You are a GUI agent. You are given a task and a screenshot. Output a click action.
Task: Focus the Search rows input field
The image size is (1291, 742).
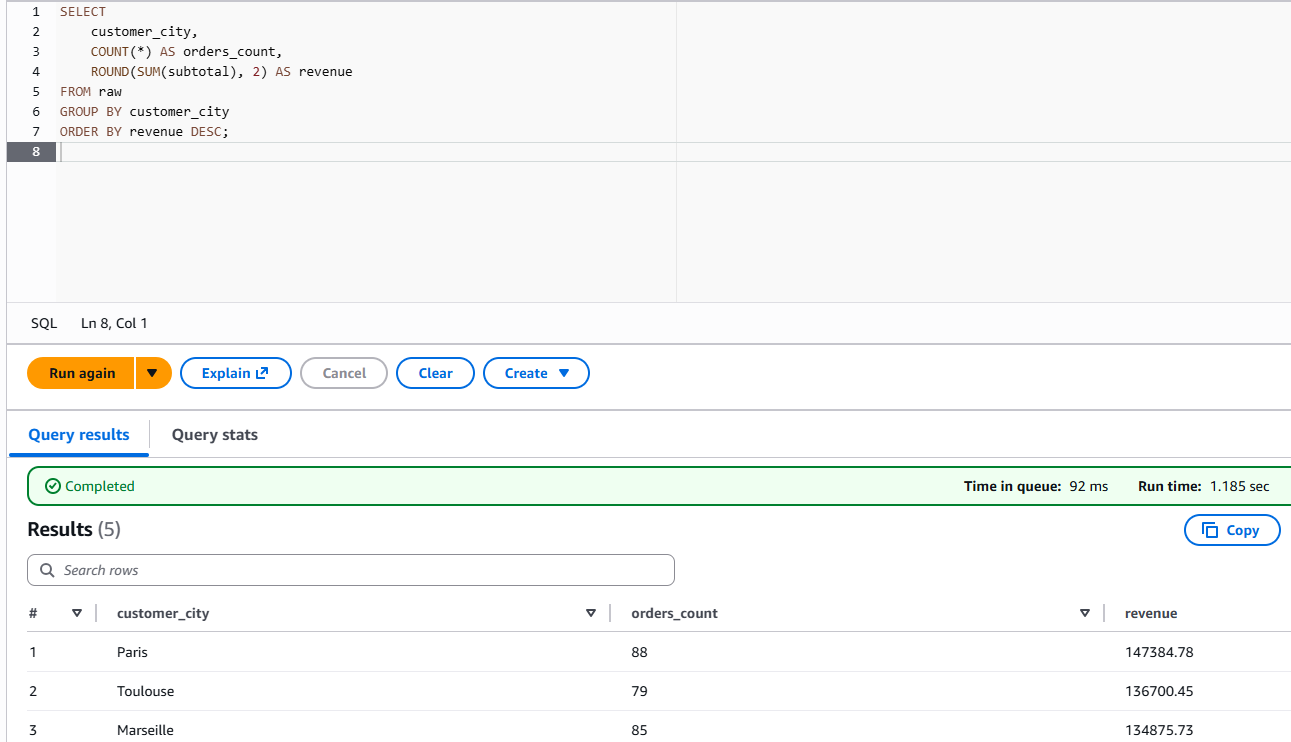(360, 570)
